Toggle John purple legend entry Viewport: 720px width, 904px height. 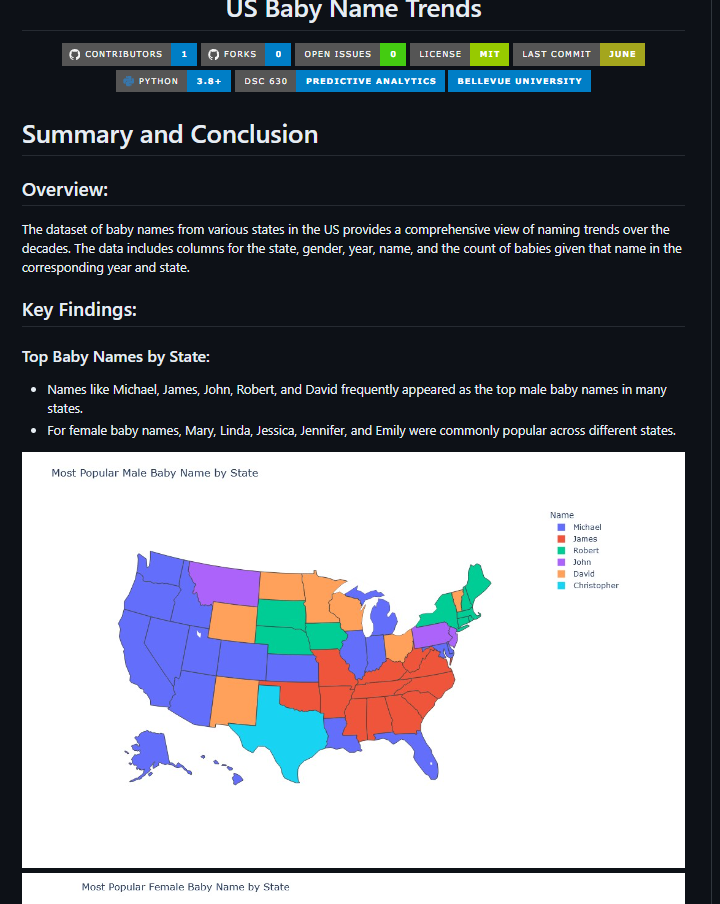[574, 562]
